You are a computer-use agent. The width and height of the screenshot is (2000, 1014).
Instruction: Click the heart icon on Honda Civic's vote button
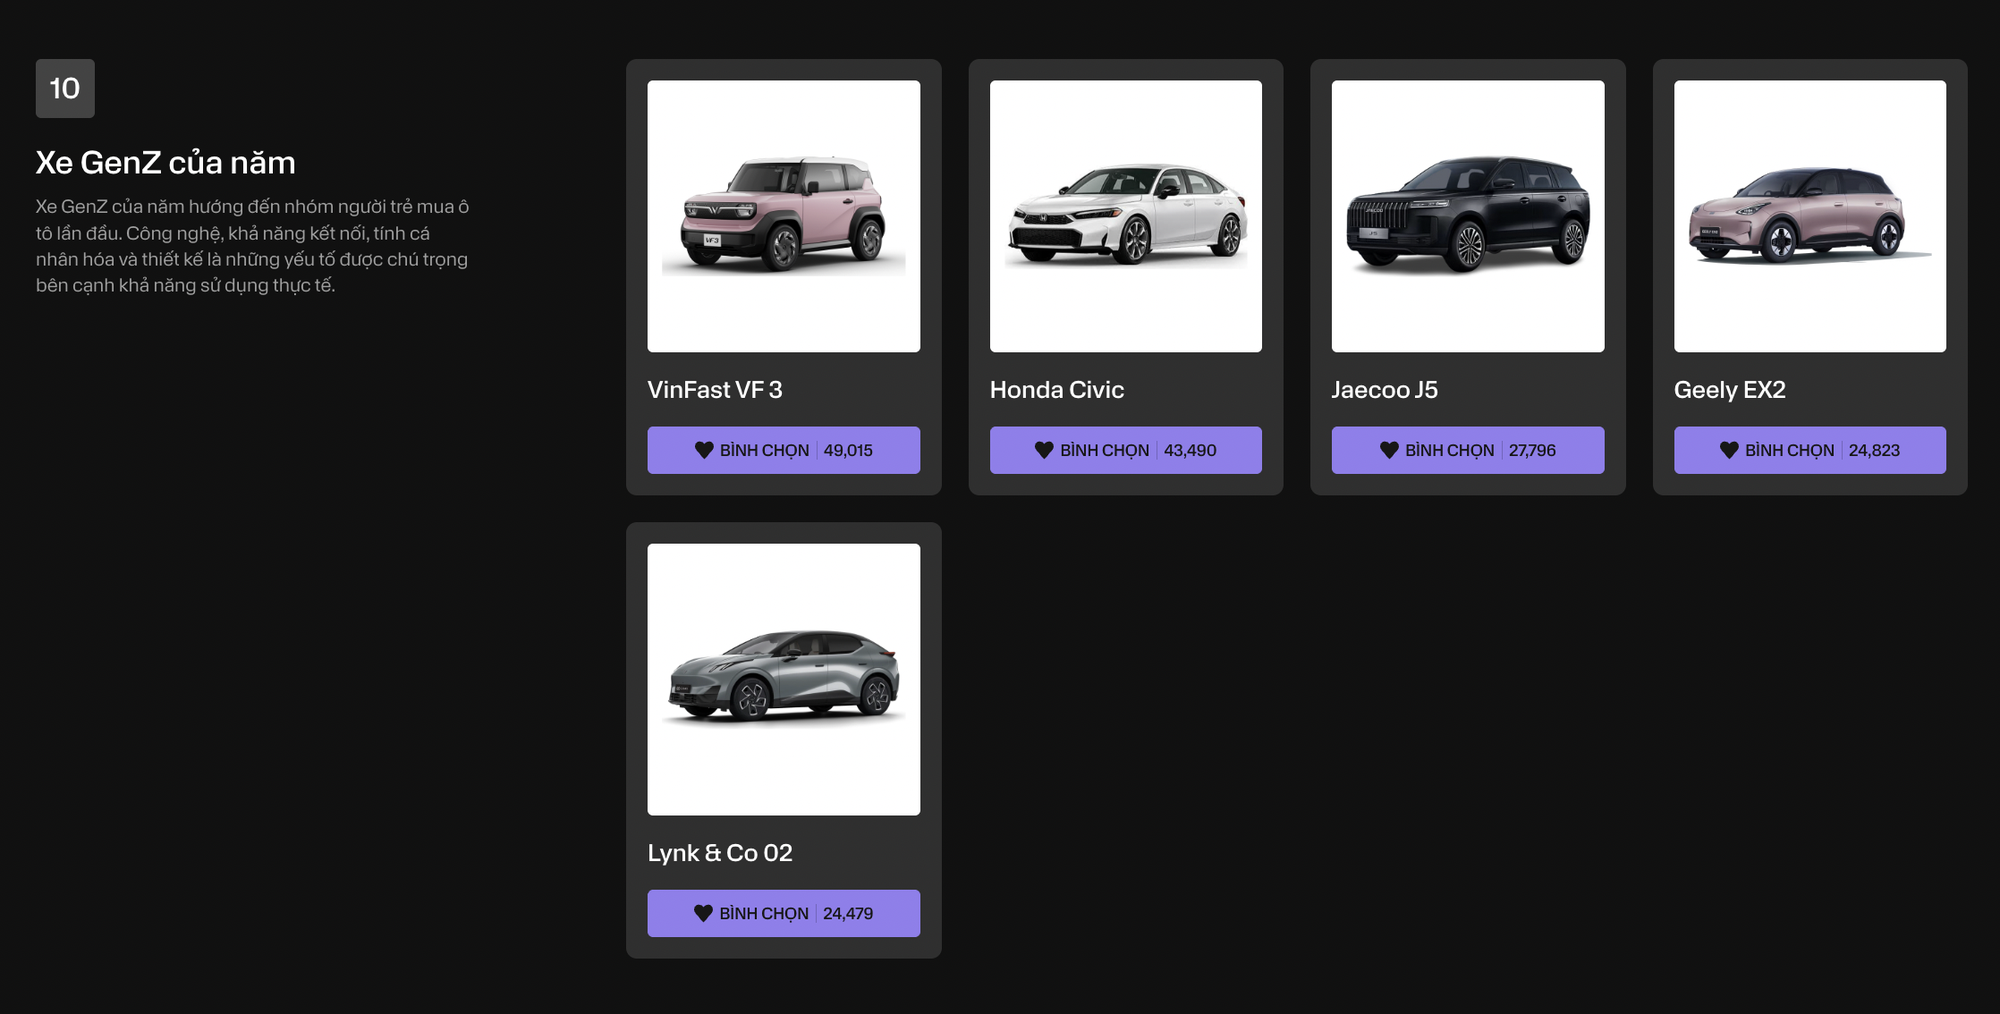coord(1044,450)
